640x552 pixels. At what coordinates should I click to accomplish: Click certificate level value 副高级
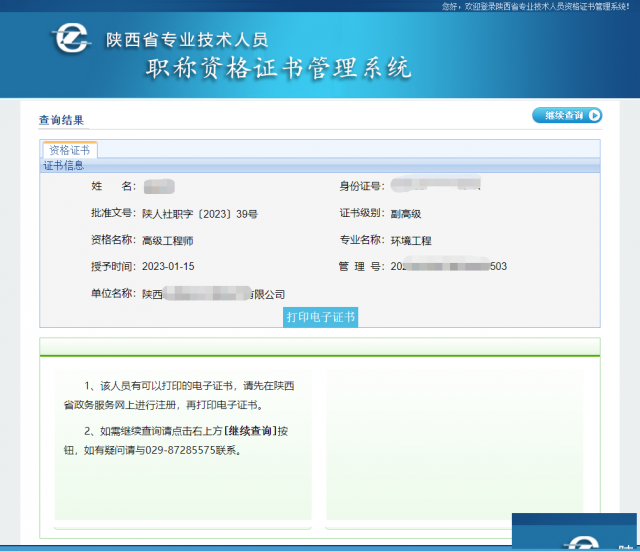point(406,214)
